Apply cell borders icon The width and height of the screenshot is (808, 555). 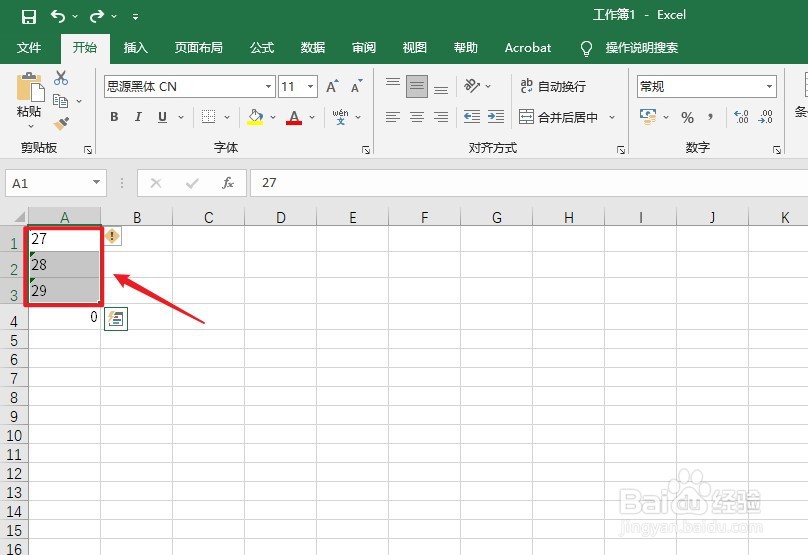pos(208,117)
